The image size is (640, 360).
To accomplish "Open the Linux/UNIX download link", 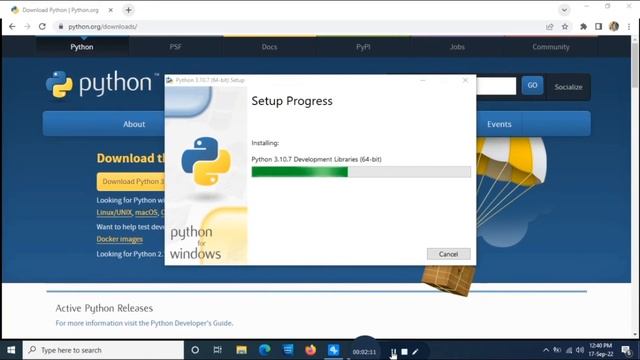I will pos(114,213).
